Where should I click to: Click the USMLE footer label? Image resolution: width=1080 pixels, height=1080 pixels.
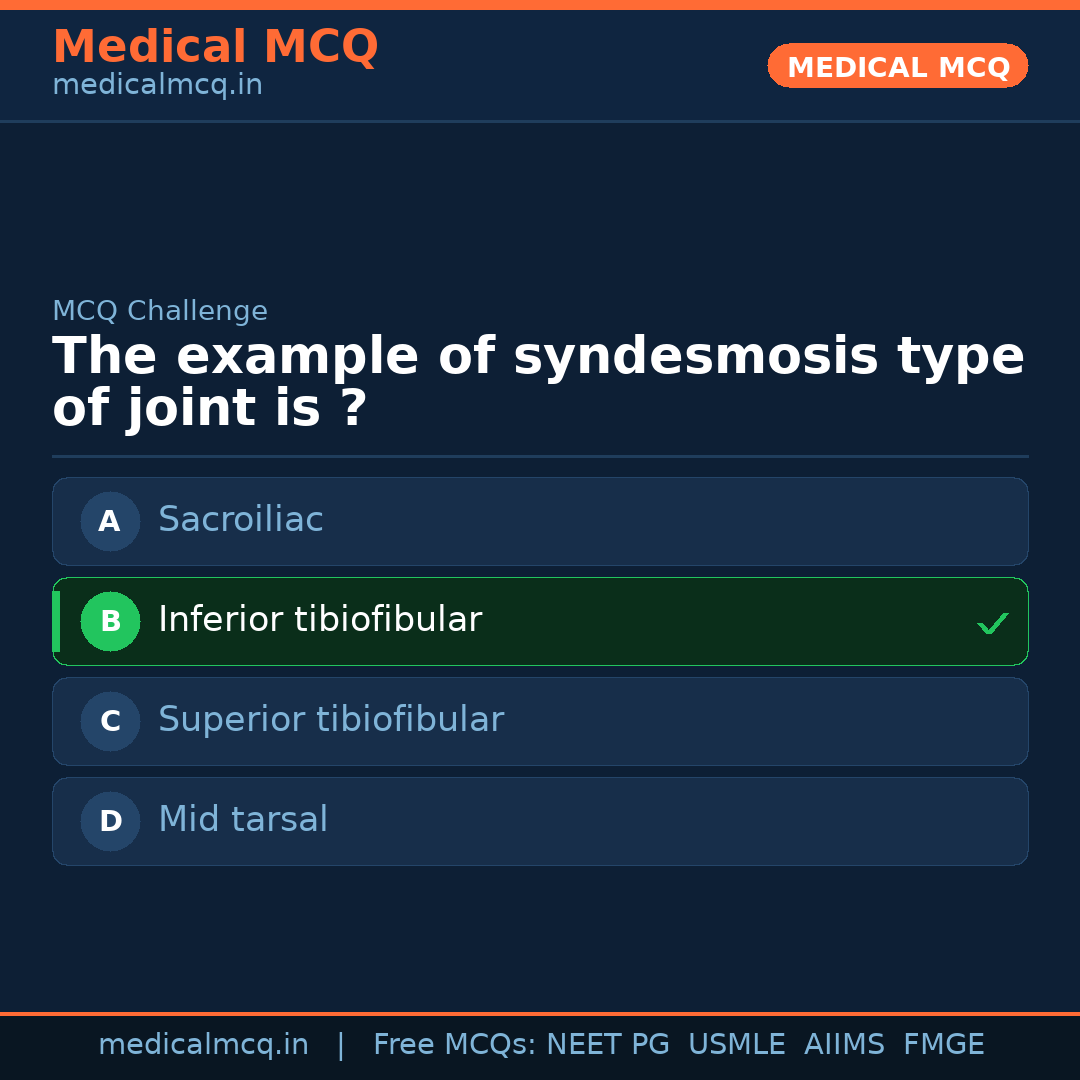click(x=736, y=1045)
